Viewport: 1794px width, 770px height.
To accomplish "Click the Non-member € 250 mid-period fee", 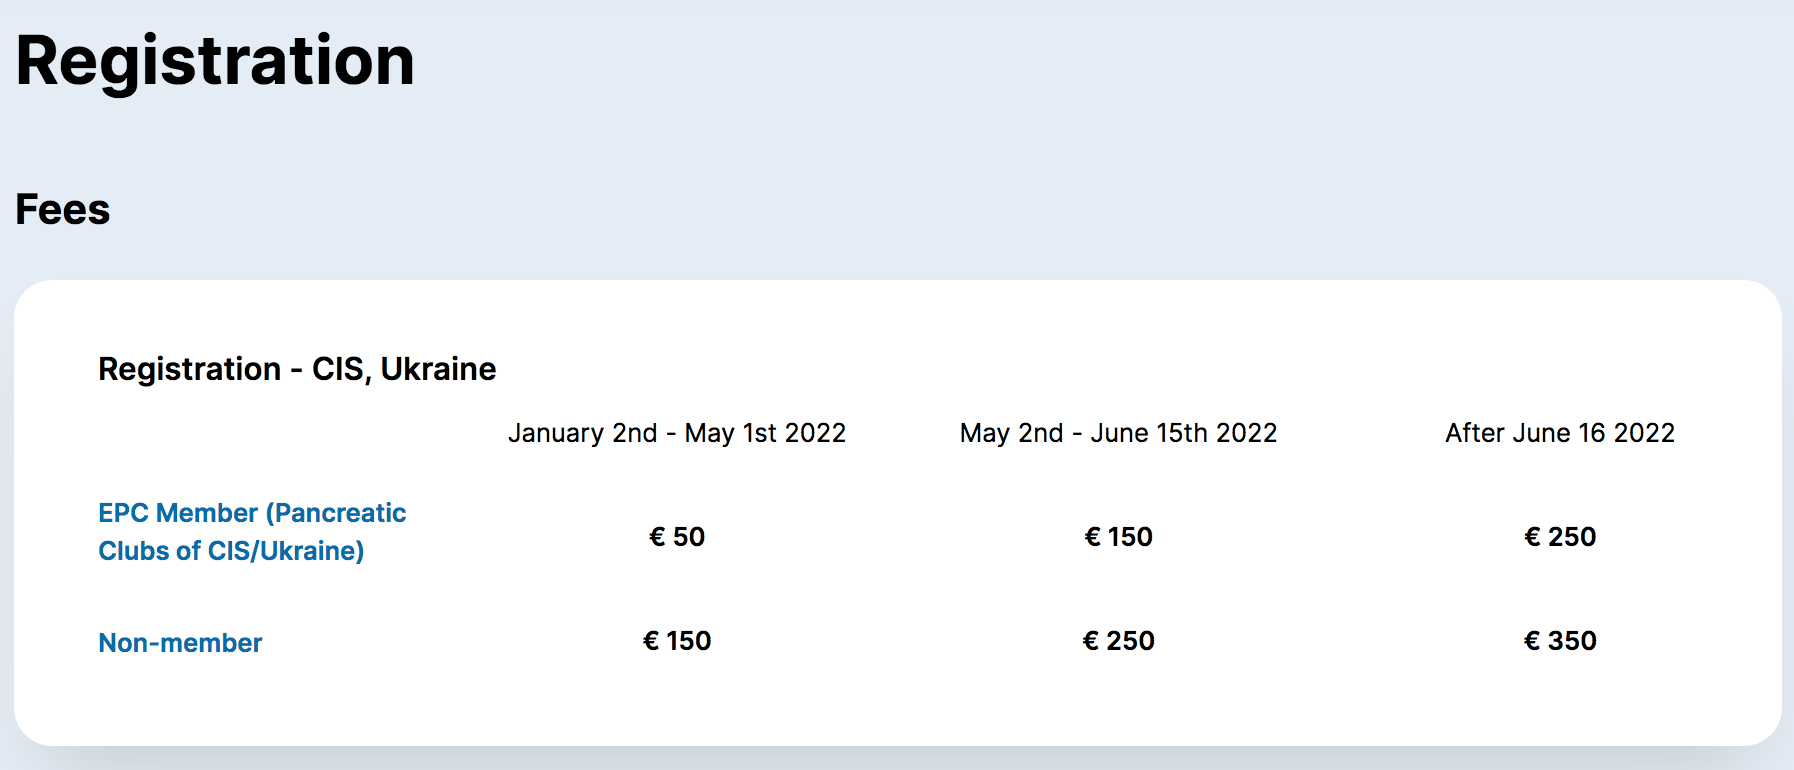I will tap(1119, 641).
